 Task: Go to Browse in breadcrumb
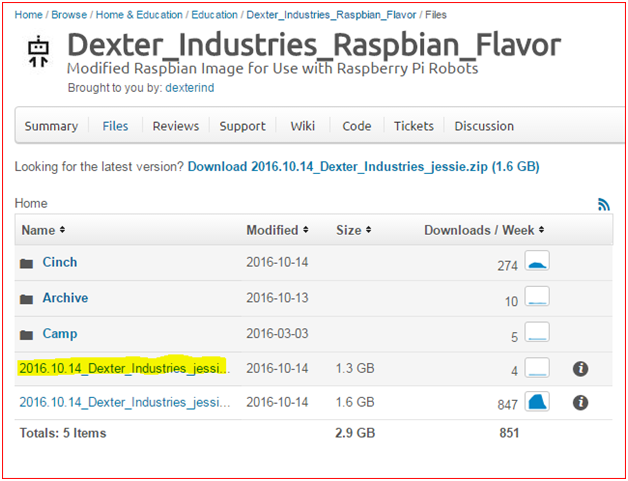tap(69, 15)
